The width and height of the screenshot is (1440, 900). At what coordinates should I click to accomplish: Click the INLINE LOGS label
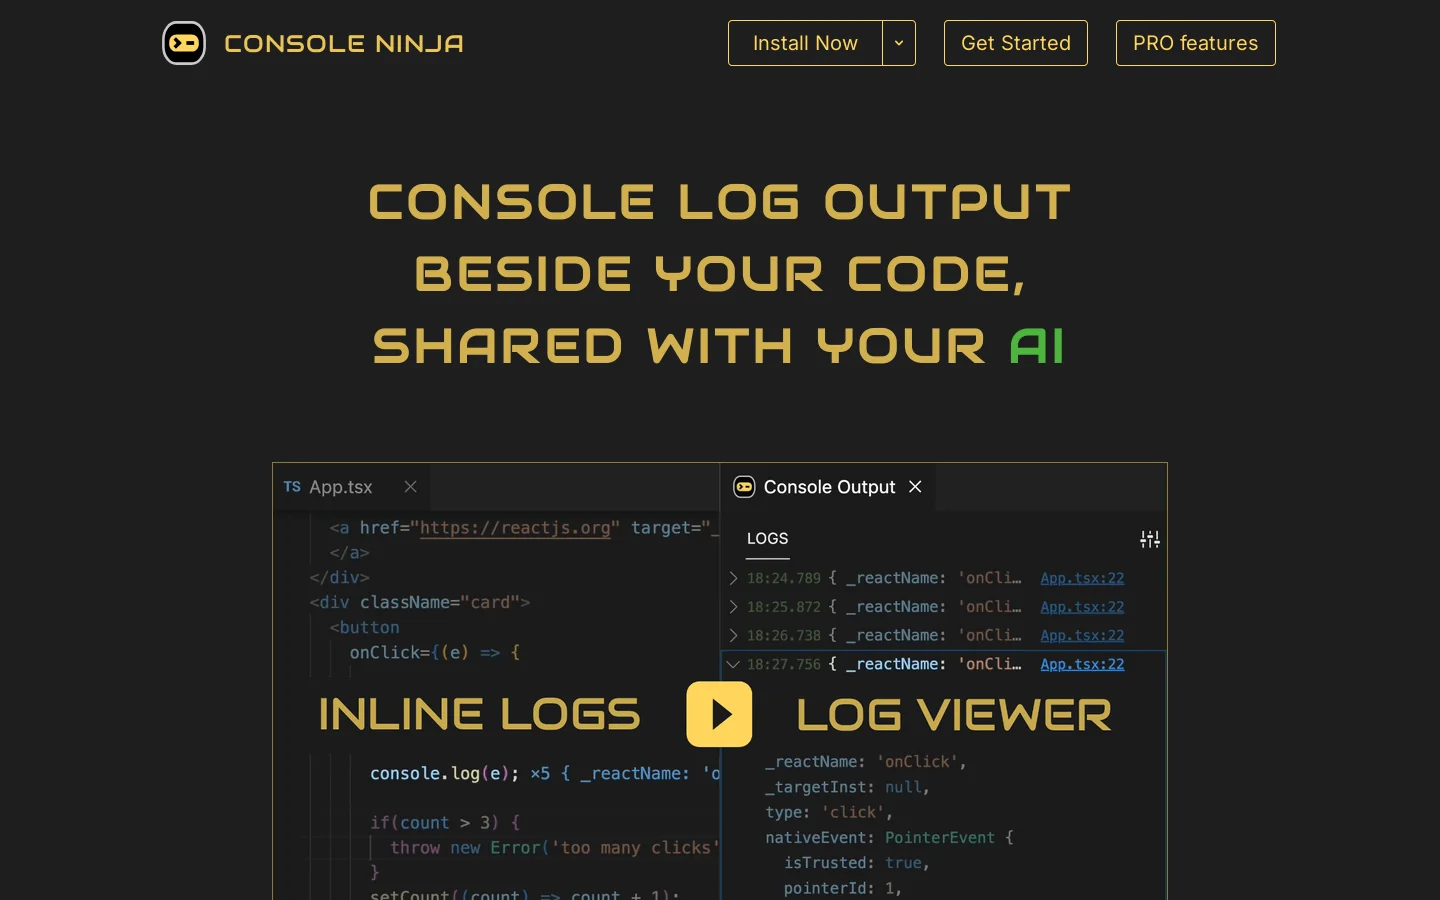479,715
